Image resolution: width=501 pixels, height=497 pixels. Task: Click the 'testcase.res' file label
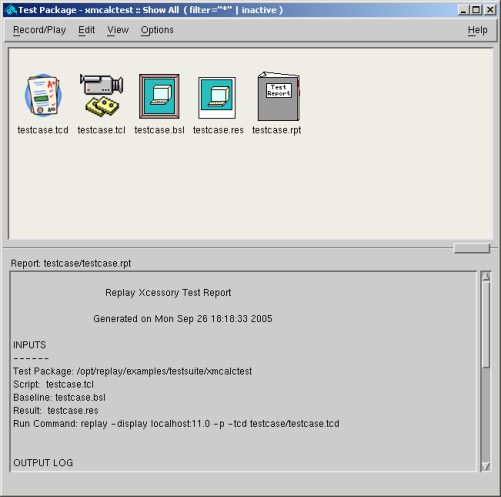218,130
